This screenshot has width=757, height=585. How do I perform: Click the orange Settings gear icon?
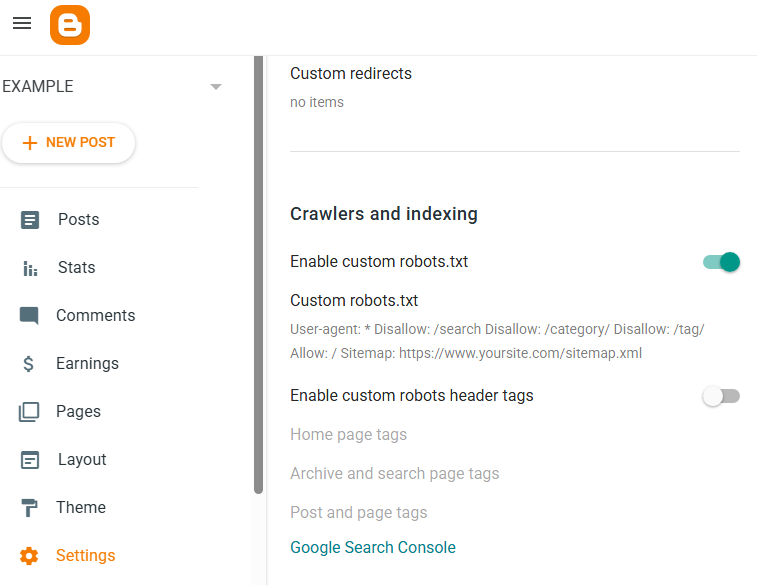click(x=29, y=556)
